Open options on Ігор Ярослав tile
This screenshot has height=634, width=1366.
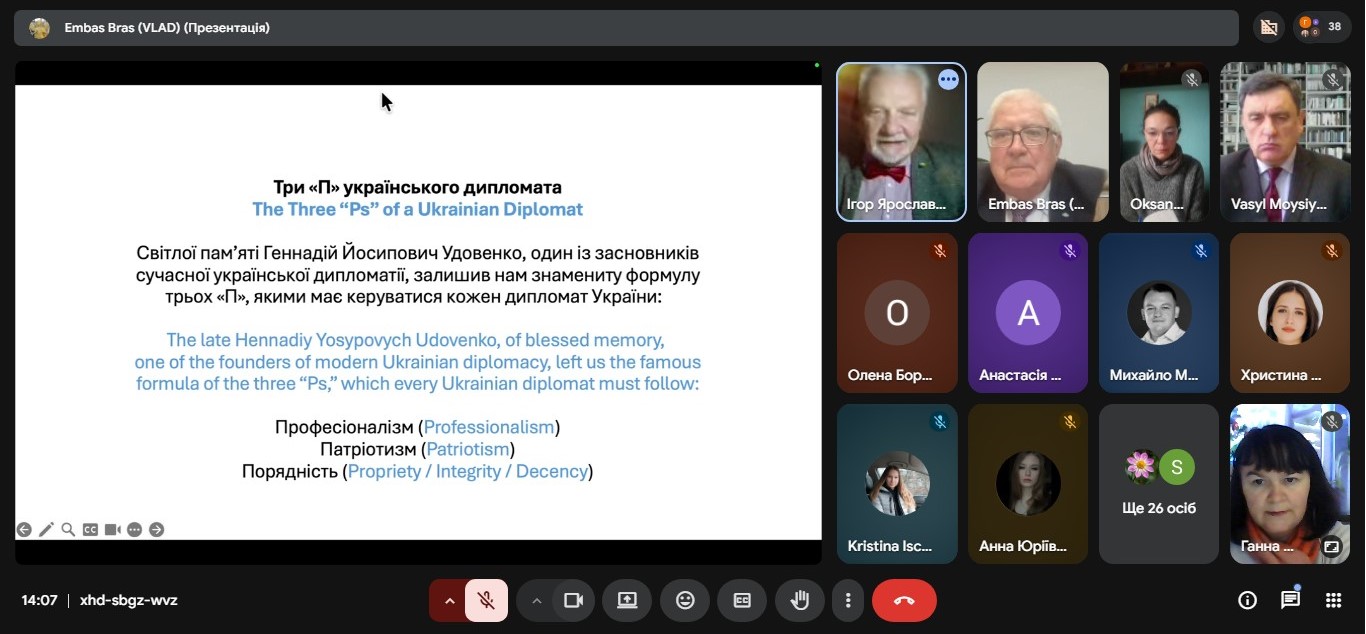[x=948, y=80]
